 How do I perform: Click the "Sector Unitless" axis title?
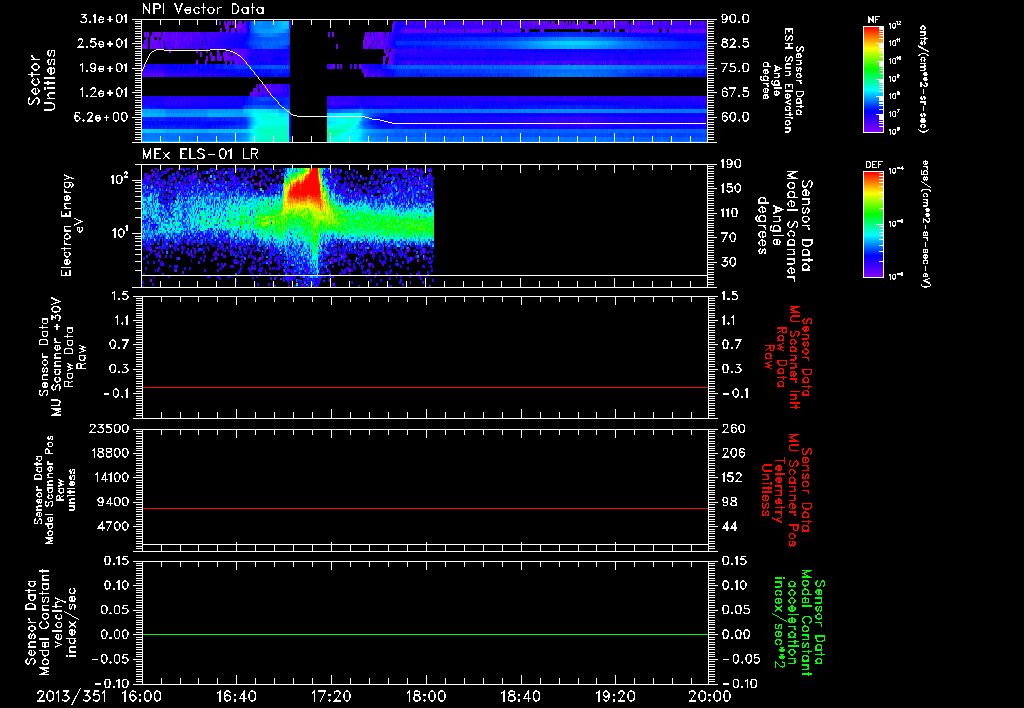[42, 80]
